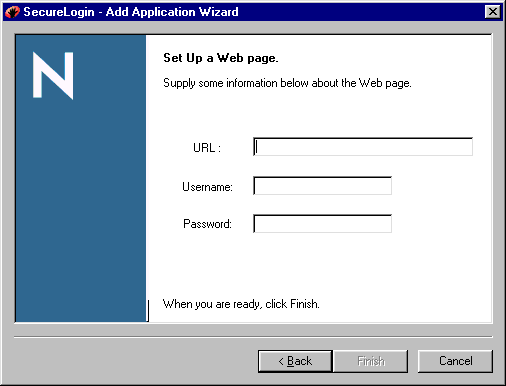Cancel the Add Application Wizard
The width and height of the screenshot is (506, 386).
click(455, 361)
